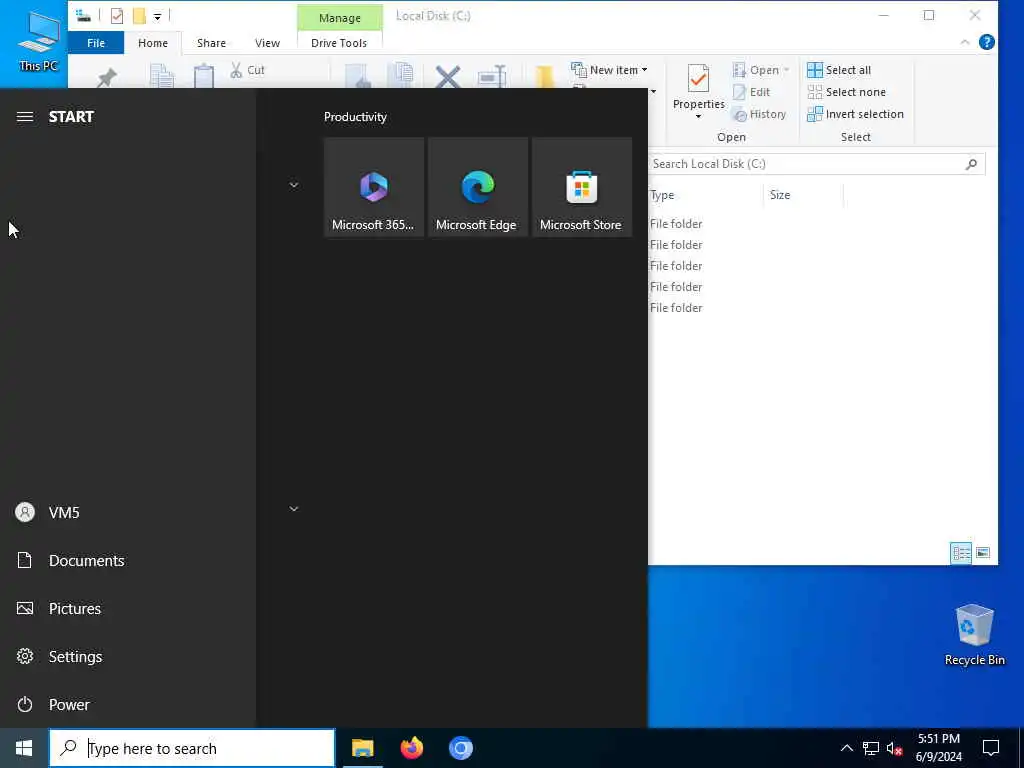Screen dimensions: 1024x768
Task: Switch to Large icons view layout
Action: [983, 553]
